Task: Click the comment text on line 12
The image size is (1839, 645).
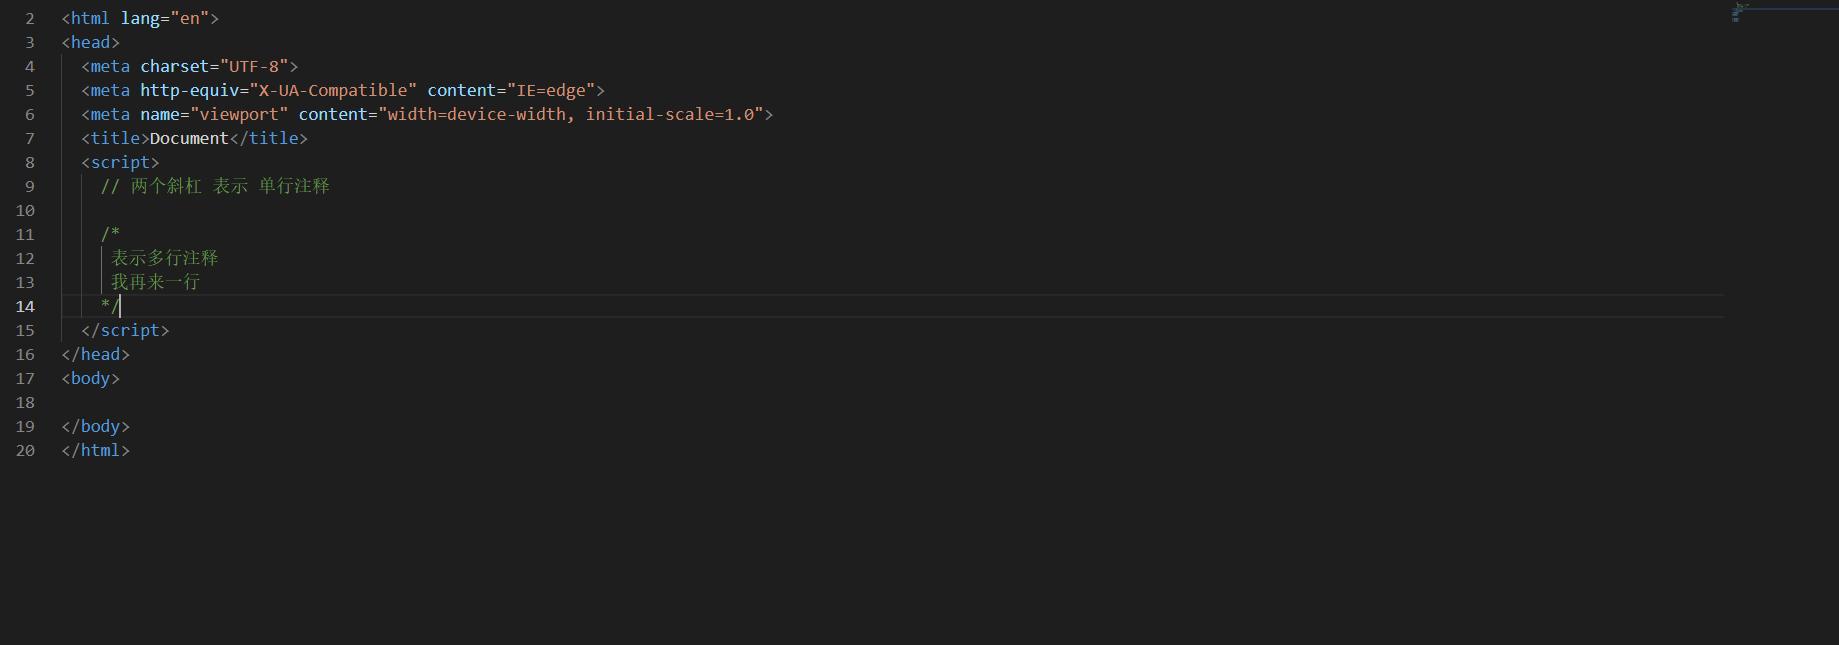Action: pyautogui.click(x=164, y=258)
